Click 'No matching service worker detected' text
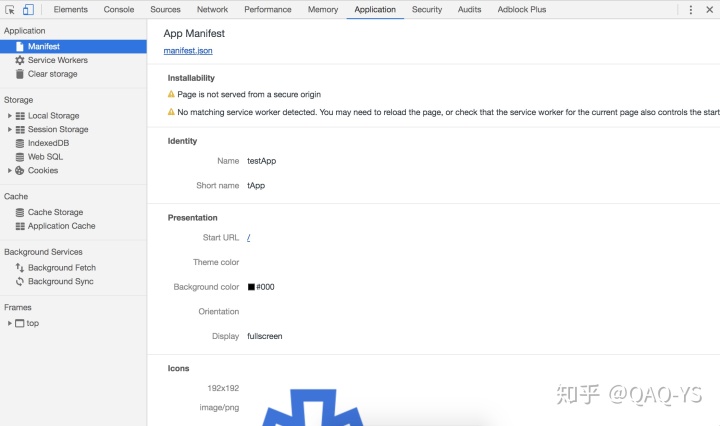The width and height of the screenshot is (720, 426). pyautogui.click(x=247, y=112)
